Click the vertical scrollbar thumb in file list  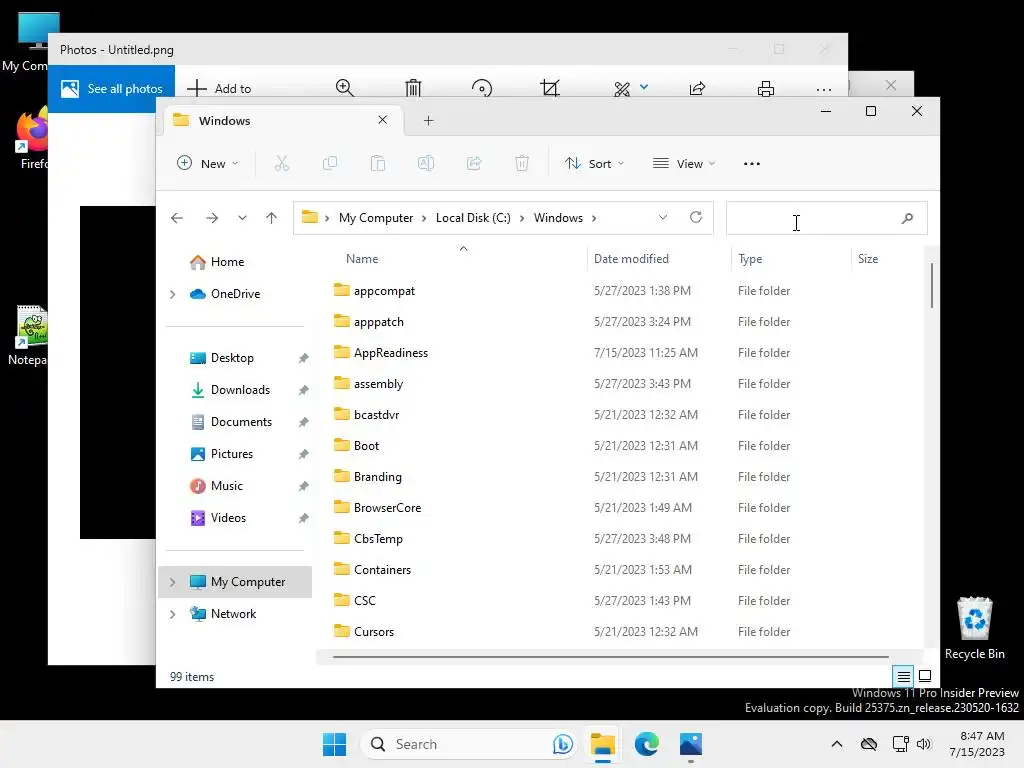(931, 285)
